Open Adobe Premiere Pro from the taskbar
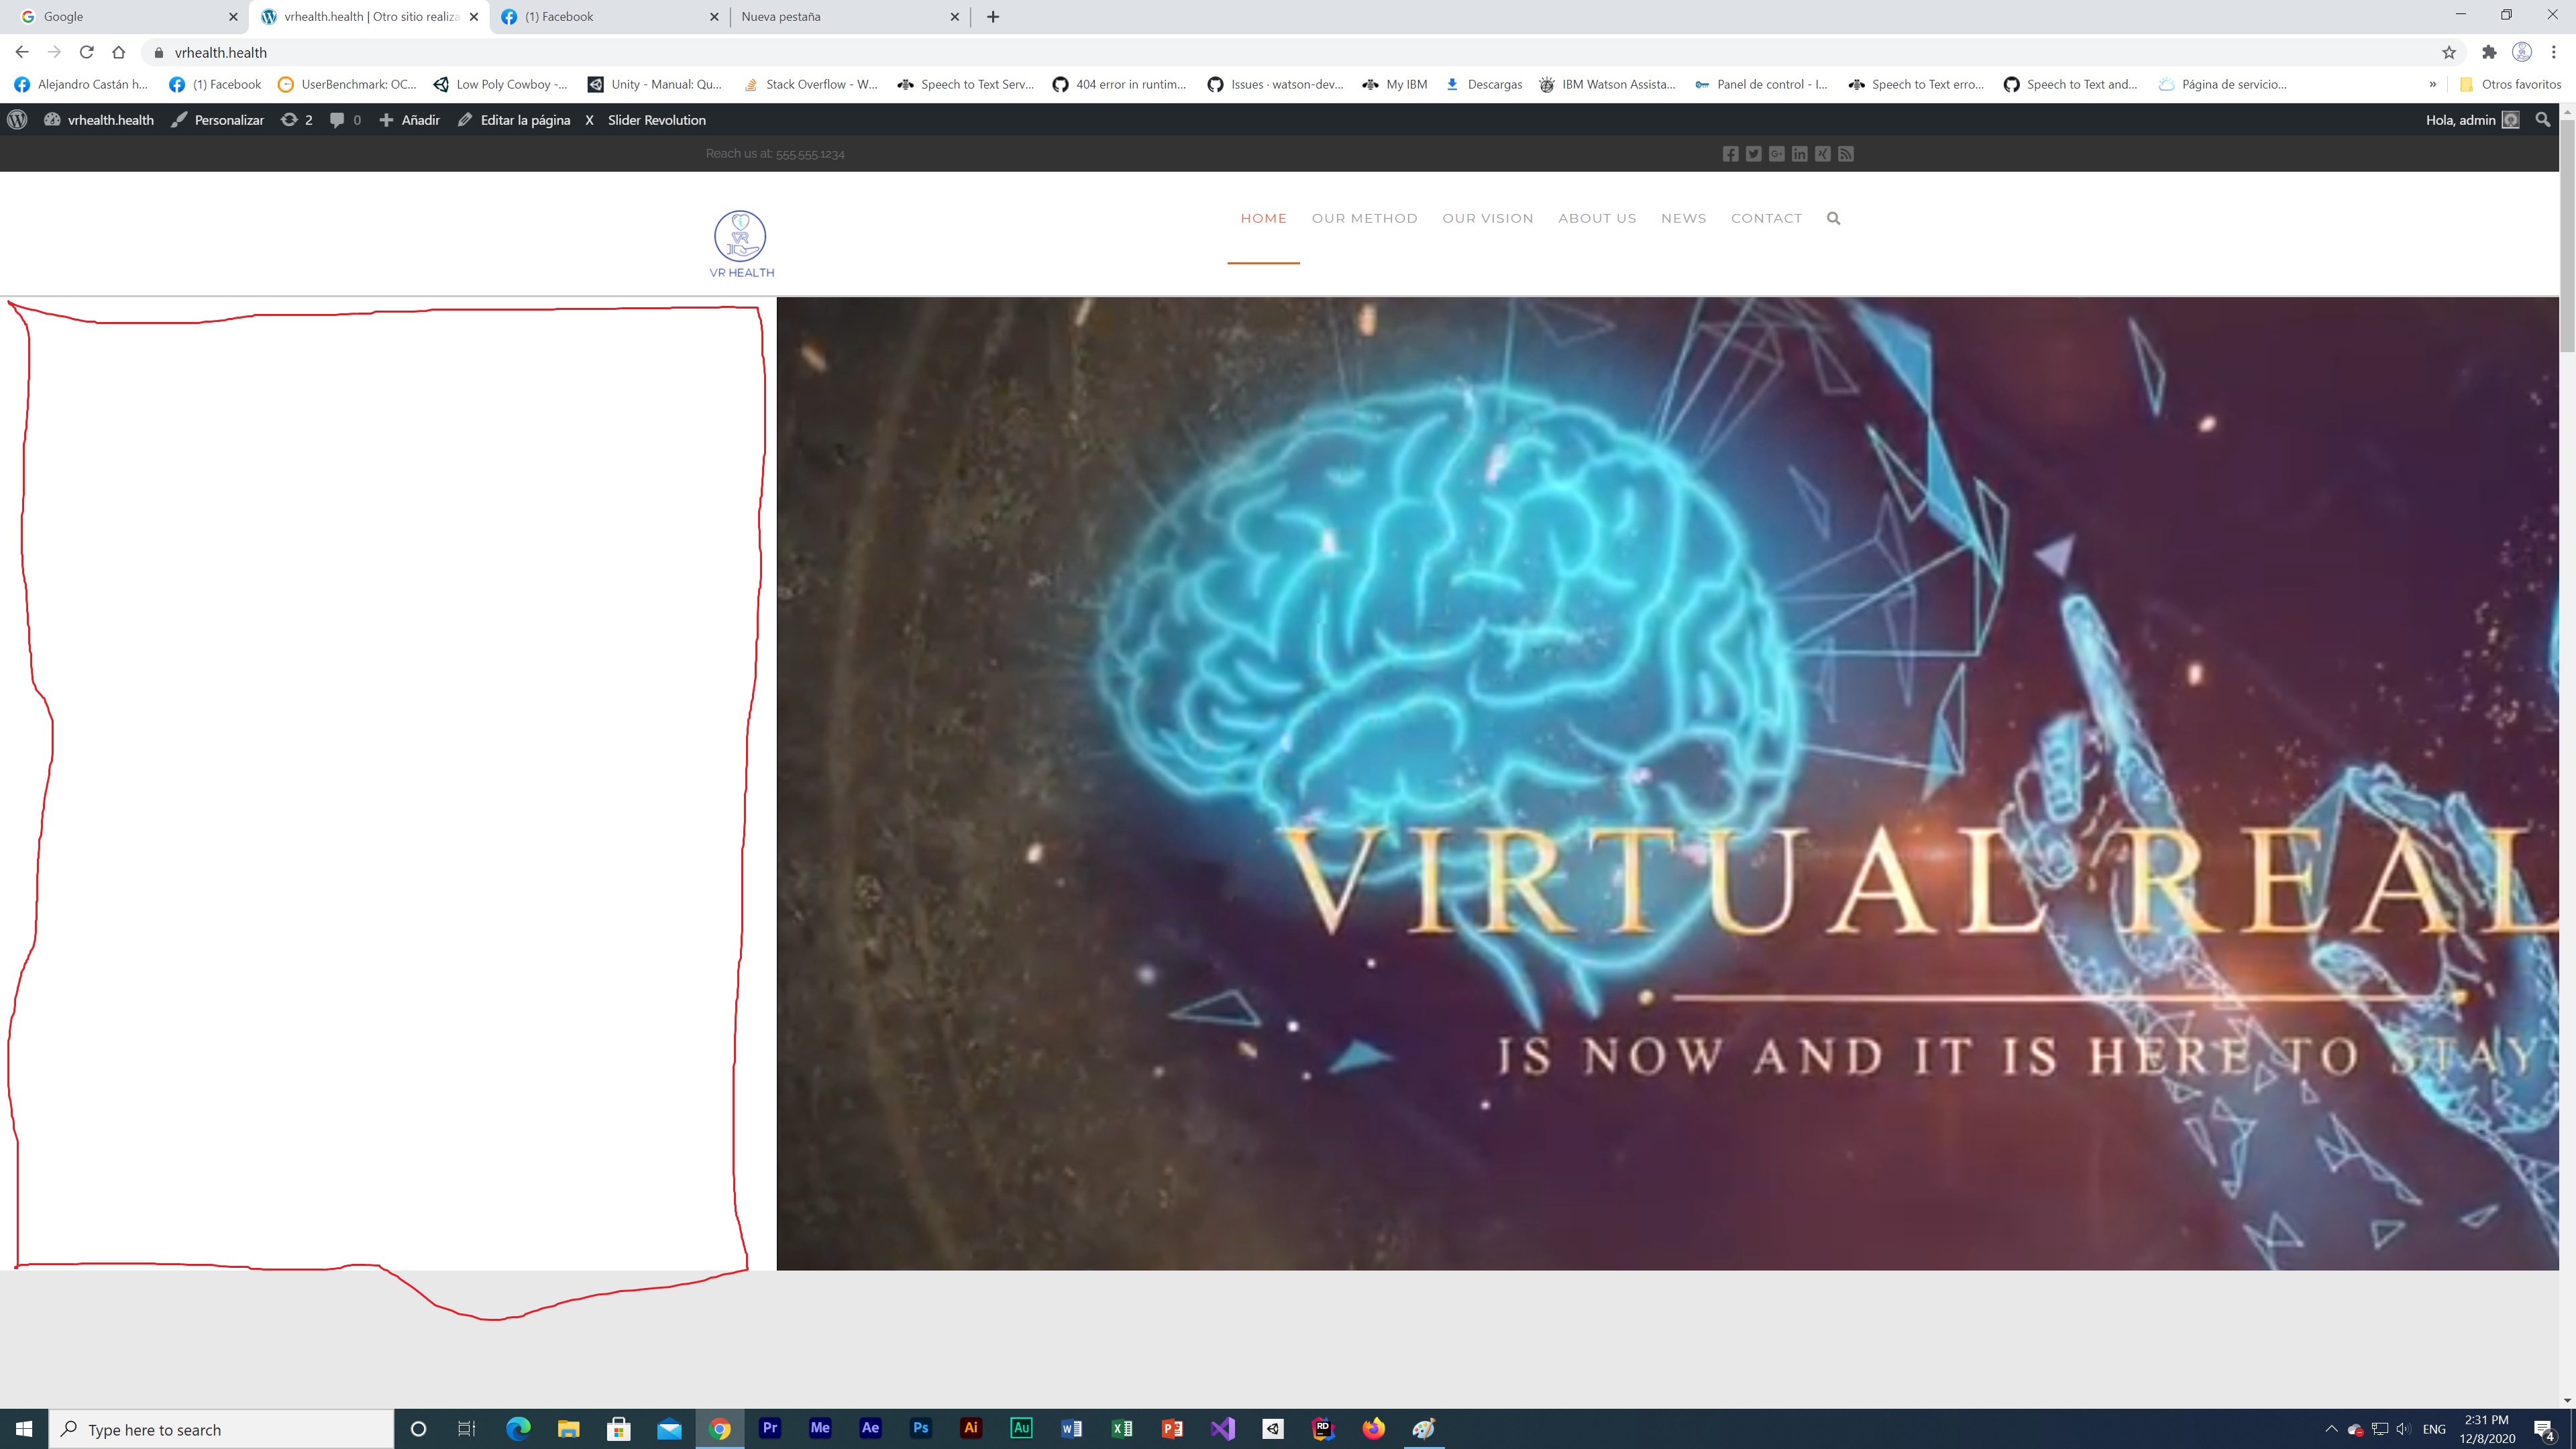Screen dimensions: 2576x1449 pos(770,1428)
